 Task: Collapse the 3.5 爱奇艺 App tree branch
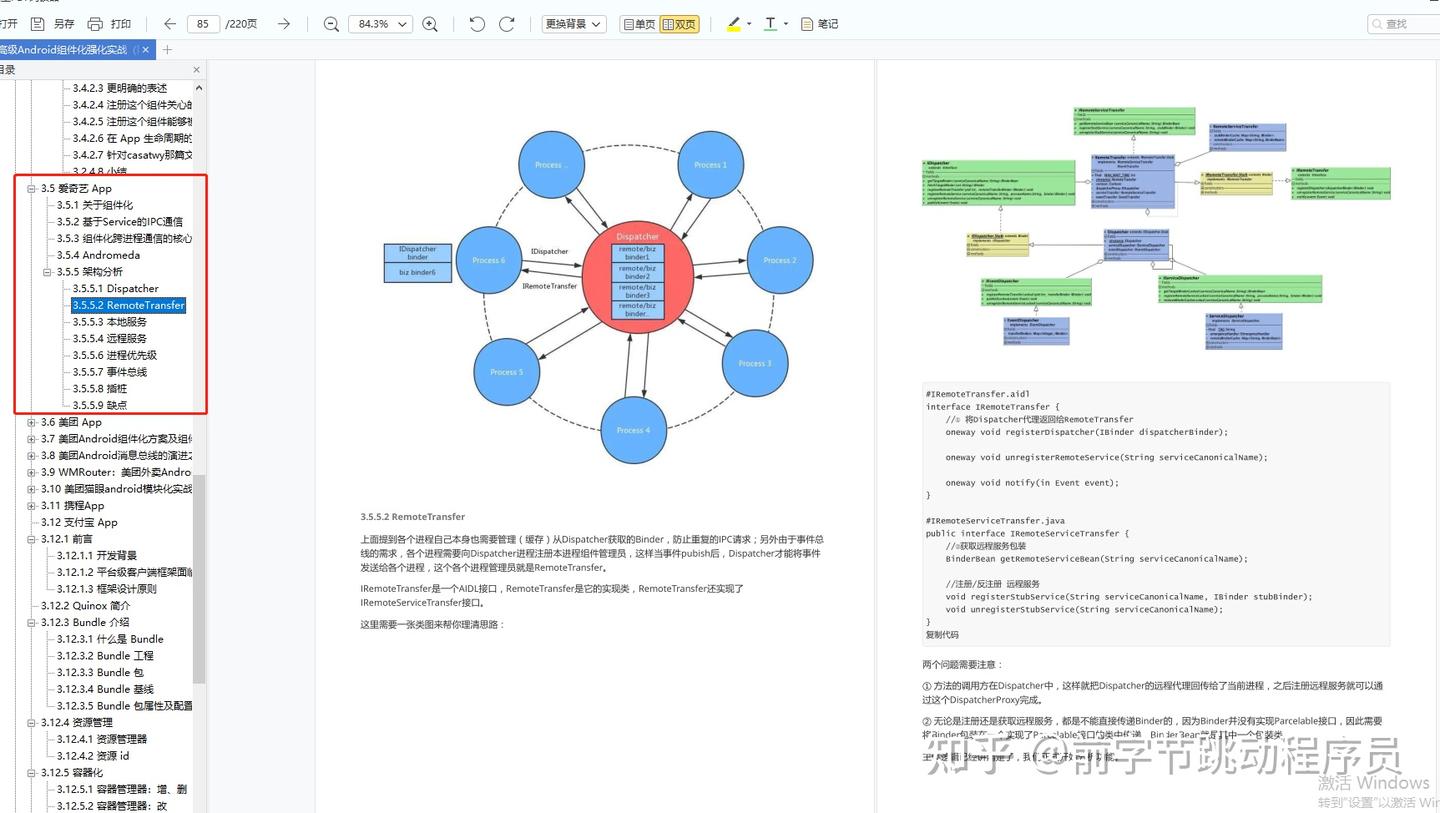click(31, 187)
